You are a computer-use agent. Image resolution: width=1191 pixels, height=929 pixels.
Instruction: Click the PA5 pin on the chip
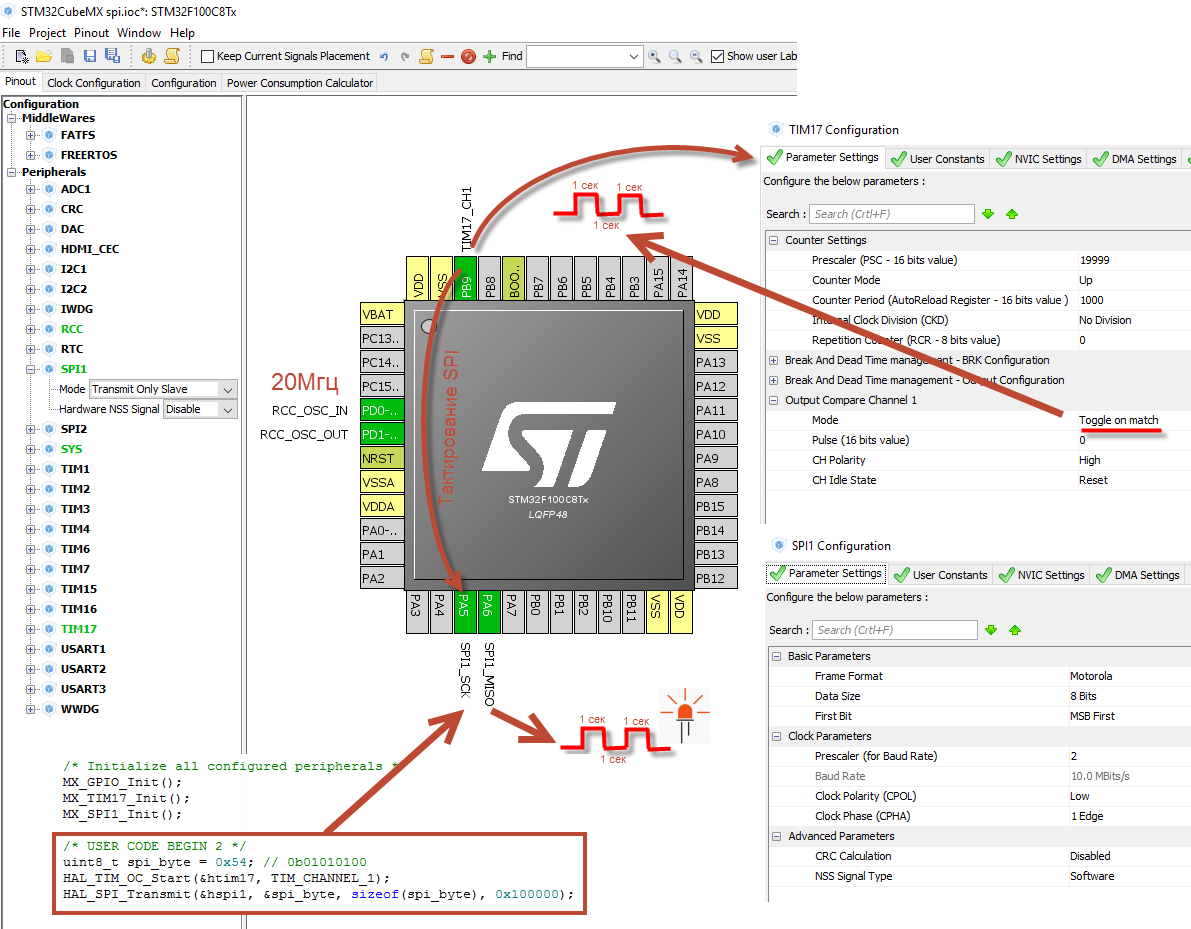click(x=465, y=607)
